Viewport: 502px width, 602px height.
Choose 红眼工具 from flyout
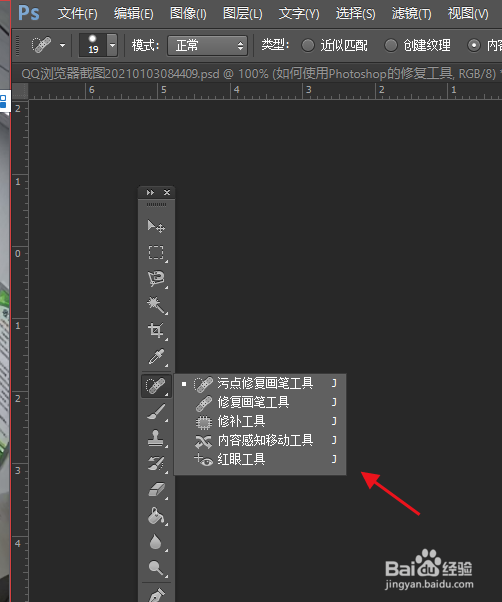click(260, 459)
